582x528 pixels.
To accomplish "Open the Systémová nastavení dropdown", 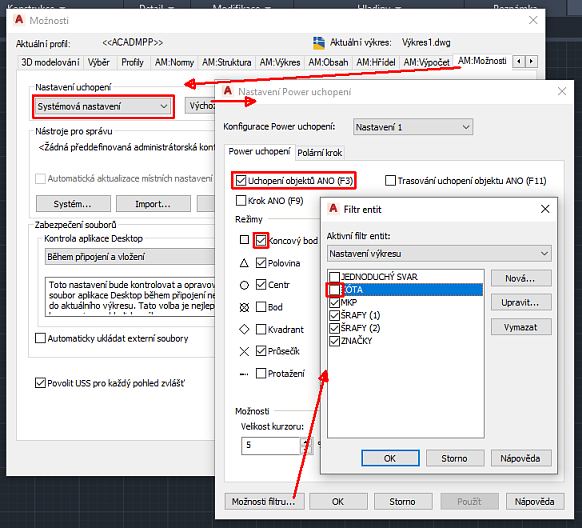I will pos(103,107).
